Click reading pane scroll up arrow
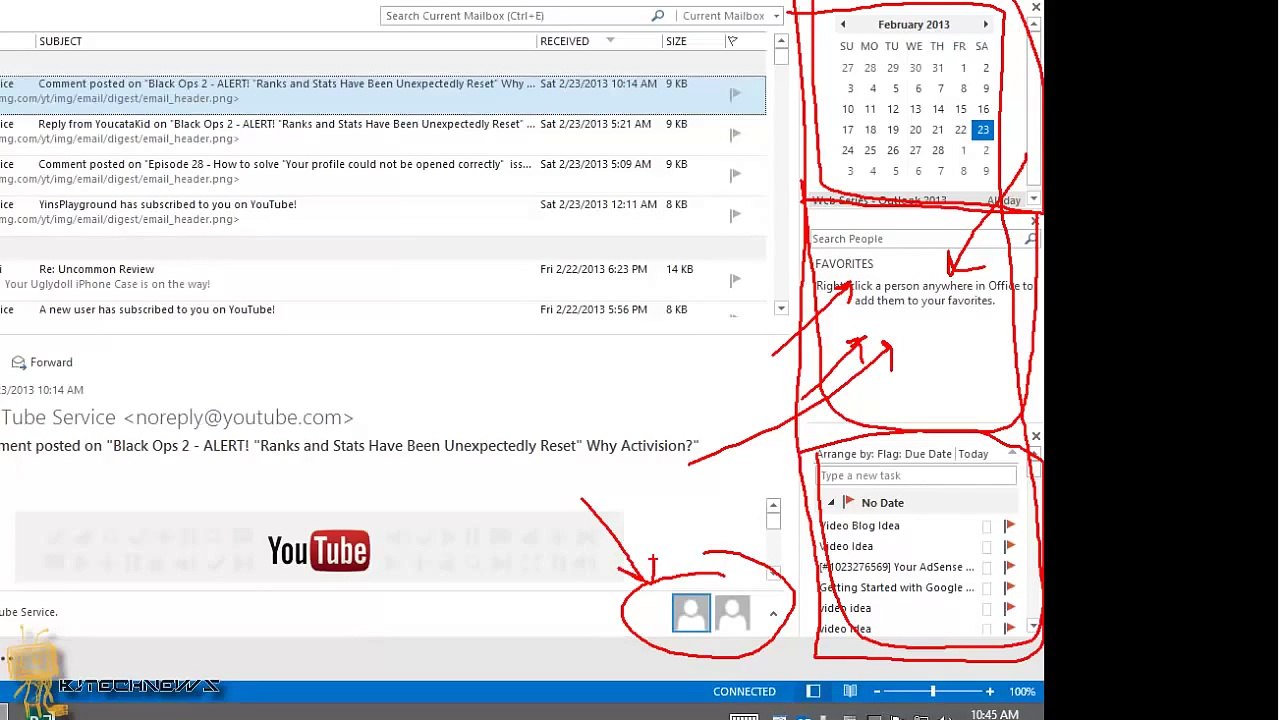The height and width of the screenshot is (720, 1280). click(773, 506)
